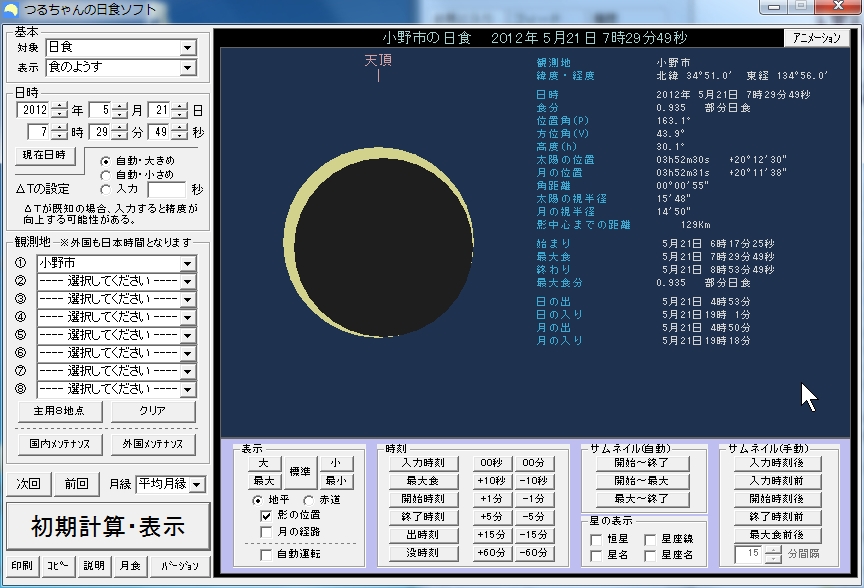Click the コピー copy button
The image size is (864, 588).
click(58, 565)
